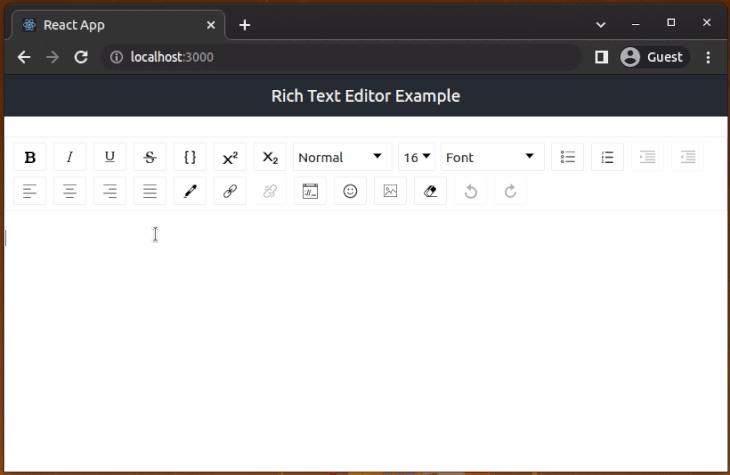Go back in browser history
The height and width of the screenshot is (475, 730).
coord(24,57)
